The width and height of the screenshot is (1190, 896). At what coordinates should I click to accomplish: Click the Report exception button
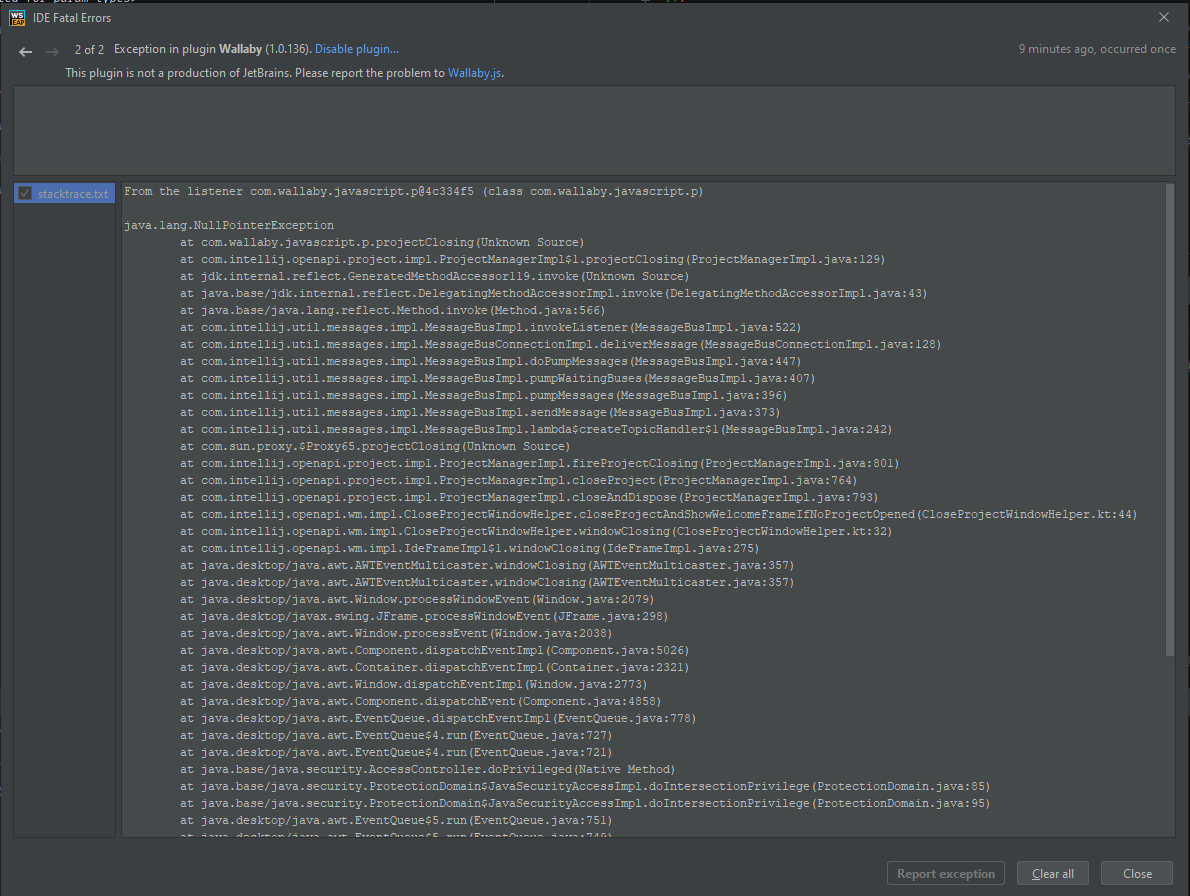click(x=946, y=873)
